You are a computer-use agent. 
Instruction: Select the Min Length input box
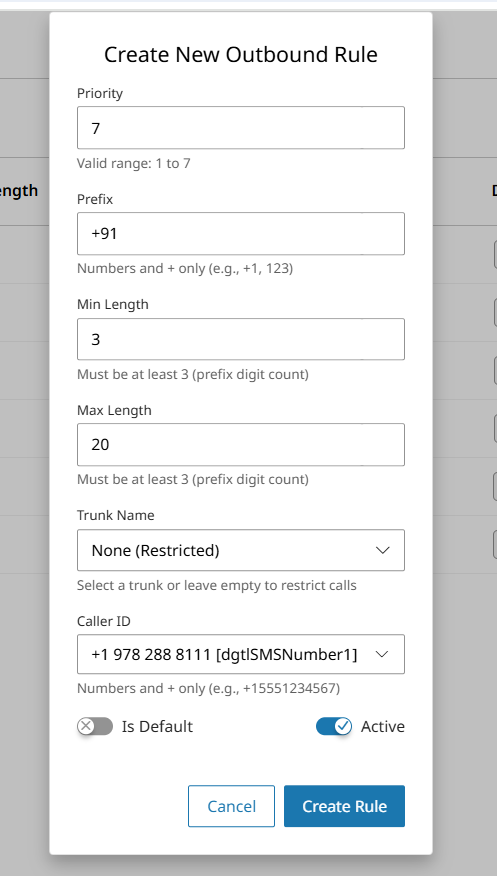pyautogui.click(x=241, y=339)
